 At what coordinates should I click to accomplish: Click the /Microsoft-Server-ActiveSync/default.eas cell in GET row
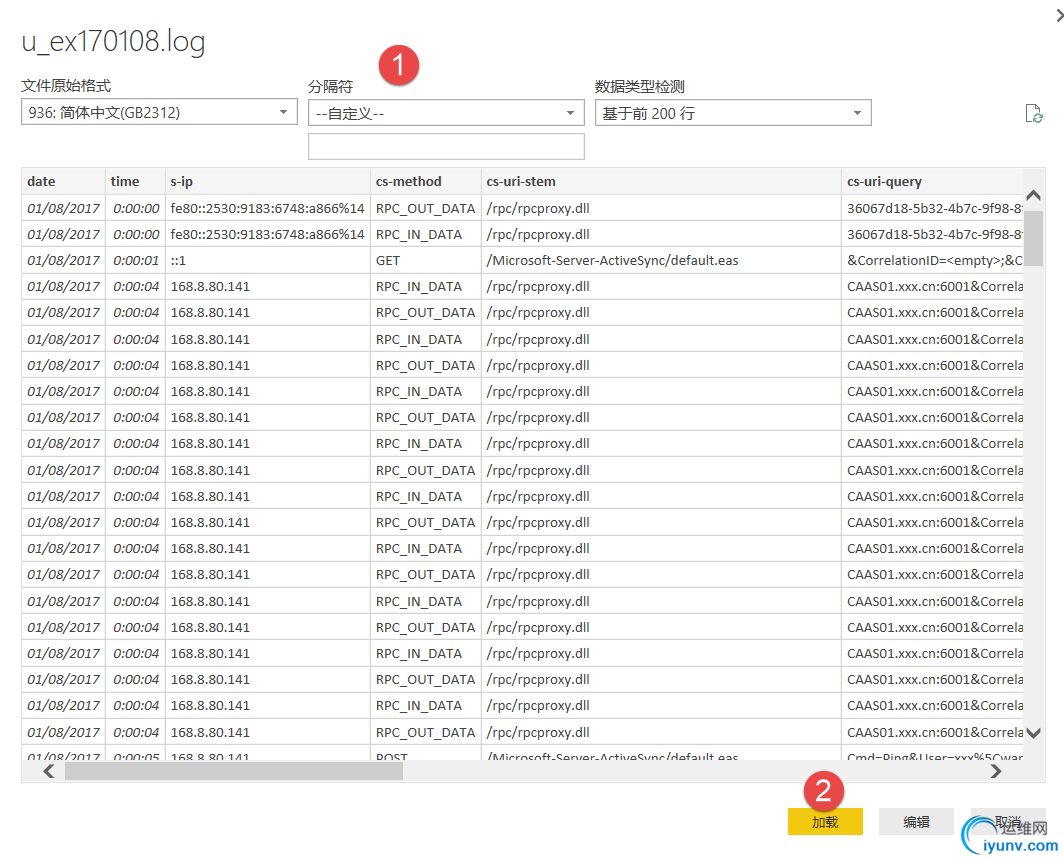(661, 261)
